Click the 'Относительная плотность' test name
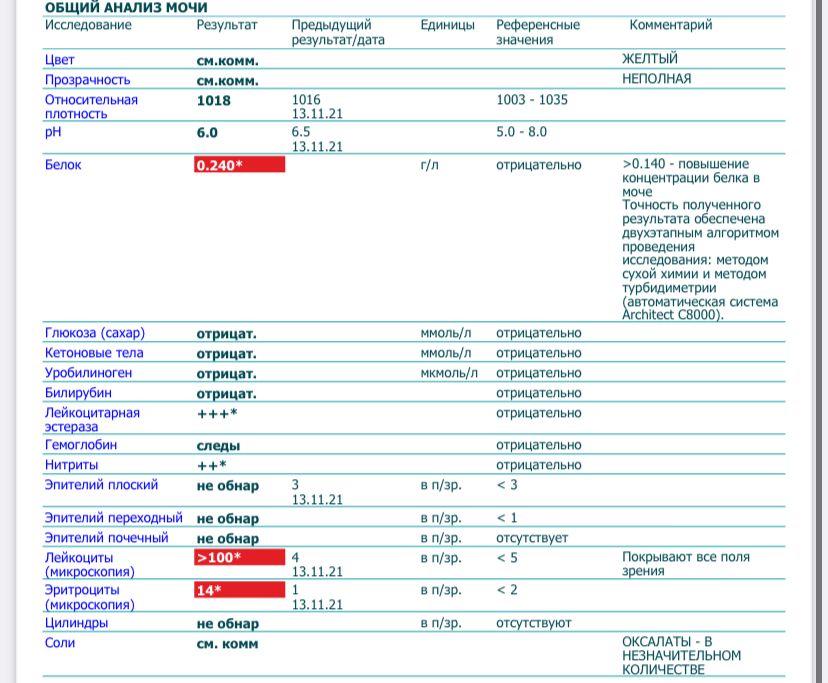This screenshot has height=683, width=828. [91, 107]
